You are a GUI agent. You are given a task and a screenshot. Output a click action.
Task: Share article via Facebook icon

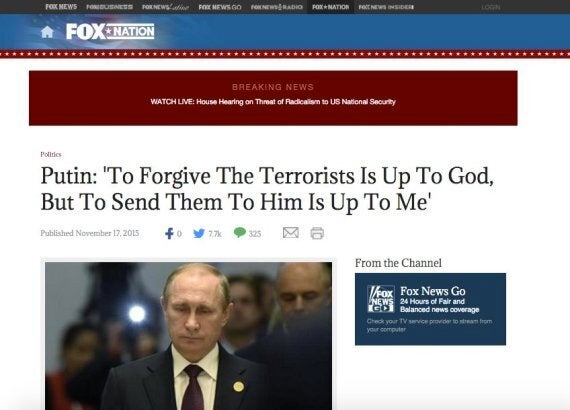169,233
